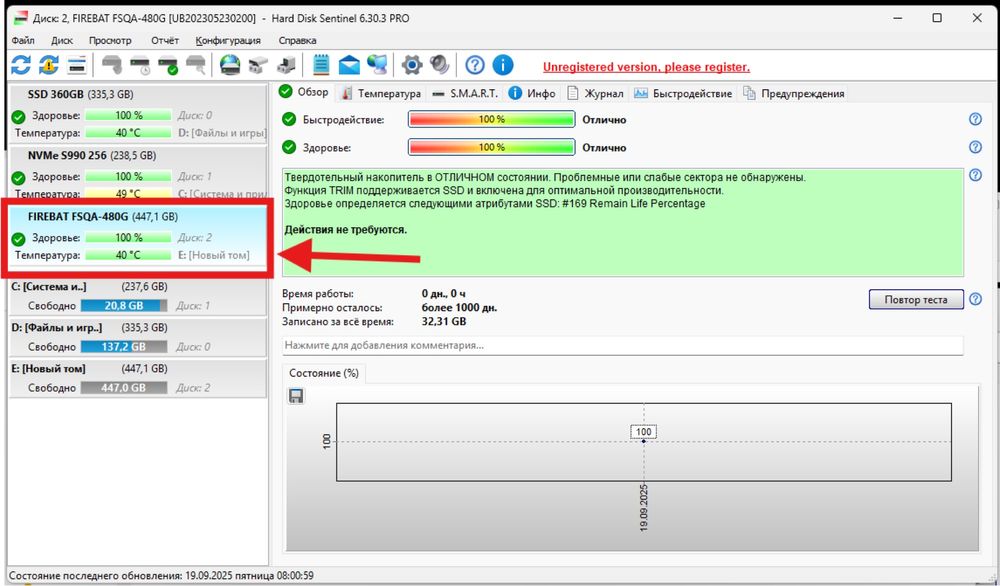Click the disk icon with a clock
Image resolution: width=1000 pixels, height=586 pixels.
[x=140, y=65]
